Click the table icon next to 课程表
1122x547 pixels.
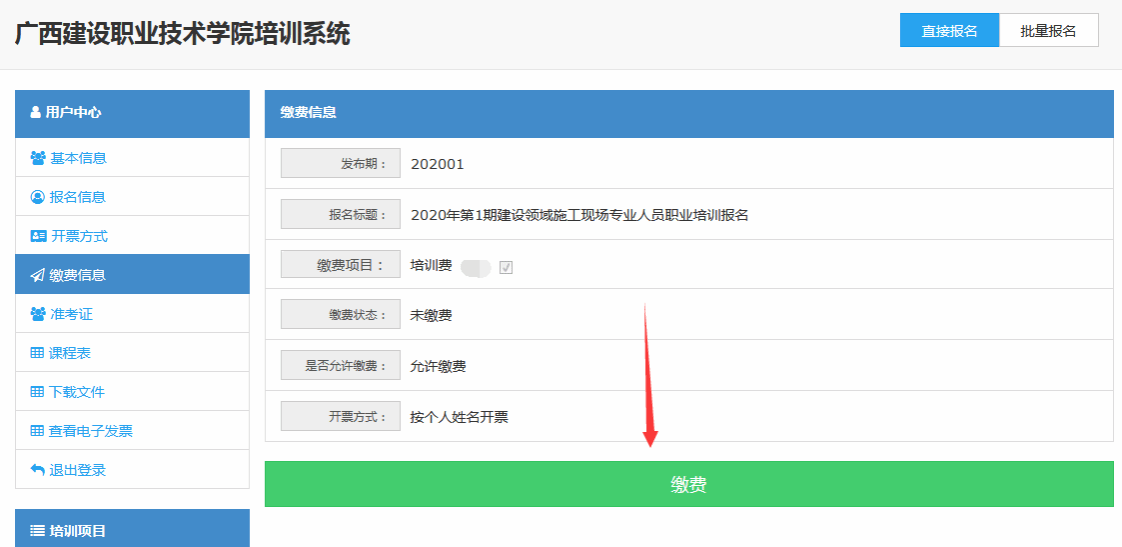[37, 353]
